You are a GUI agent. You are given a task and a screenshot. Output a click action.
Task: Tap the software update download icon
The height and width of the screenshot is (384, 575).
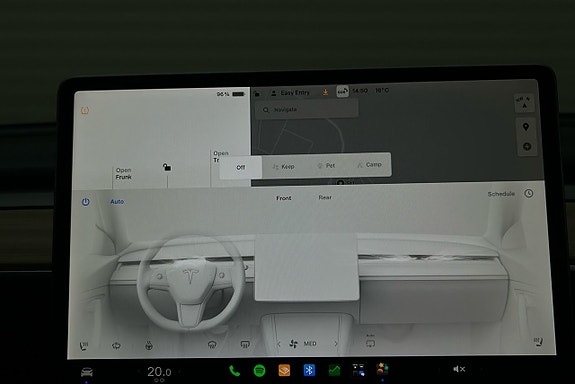[325, 92]
